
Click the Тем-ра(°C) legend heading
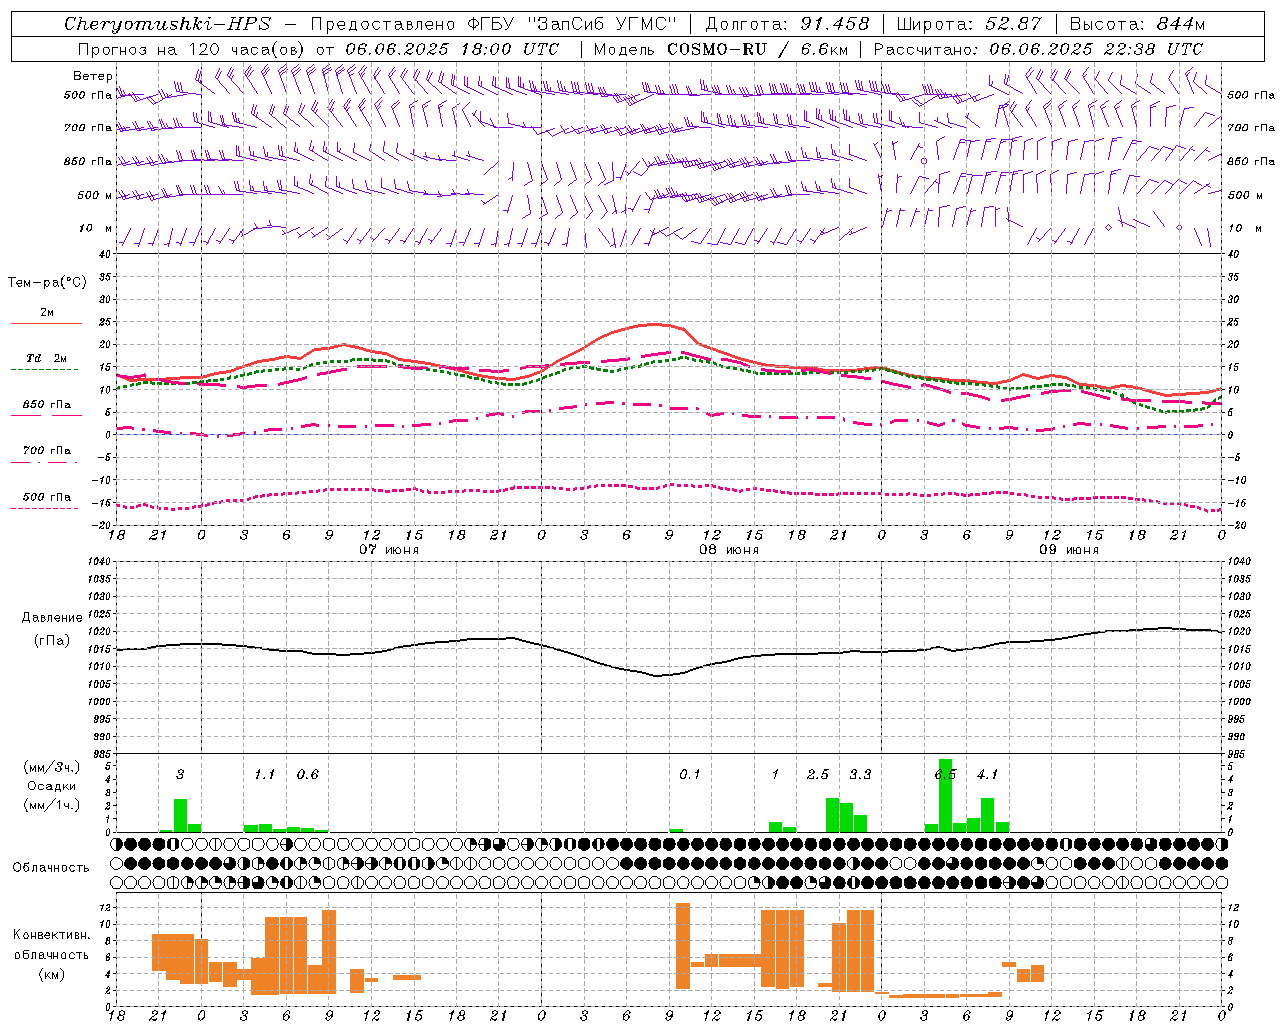coord(47,282)
